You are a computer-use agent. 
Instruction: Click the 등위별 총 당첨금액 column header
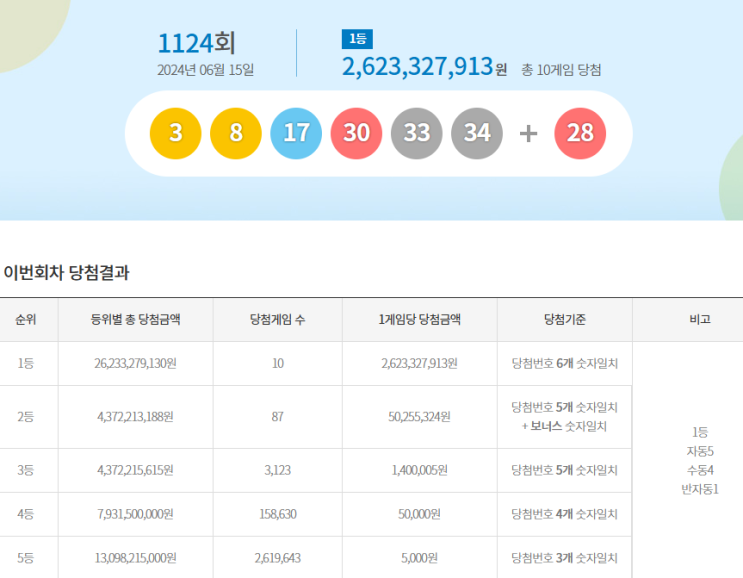click(136, 319)
